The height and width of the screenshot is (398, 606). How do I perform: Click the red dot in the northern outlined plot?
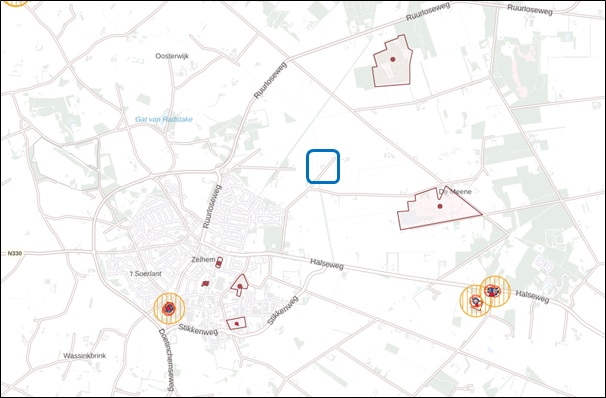(393, 59)
